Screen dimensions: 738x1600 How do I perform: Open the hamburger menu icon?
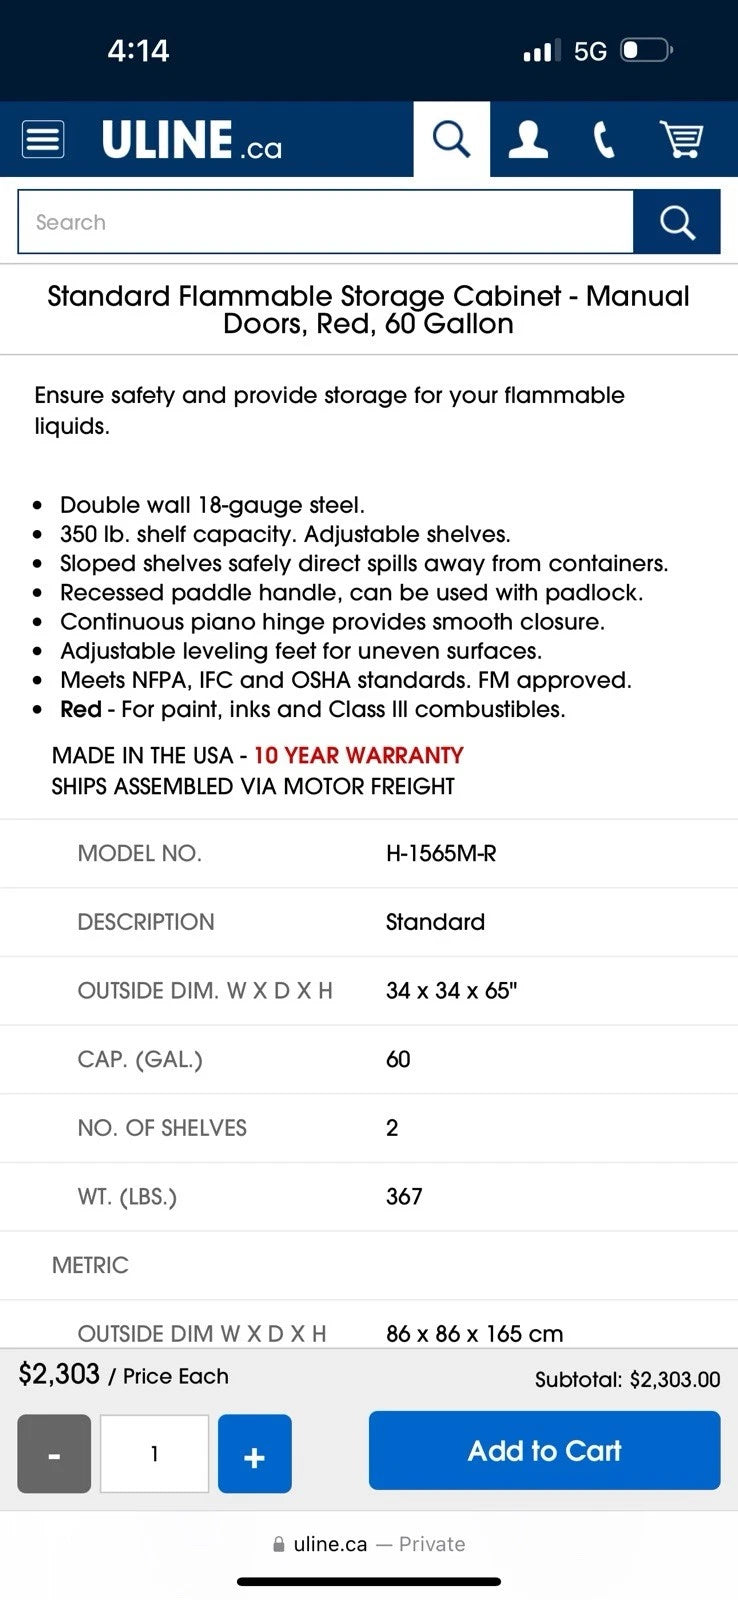coord(43,139)
